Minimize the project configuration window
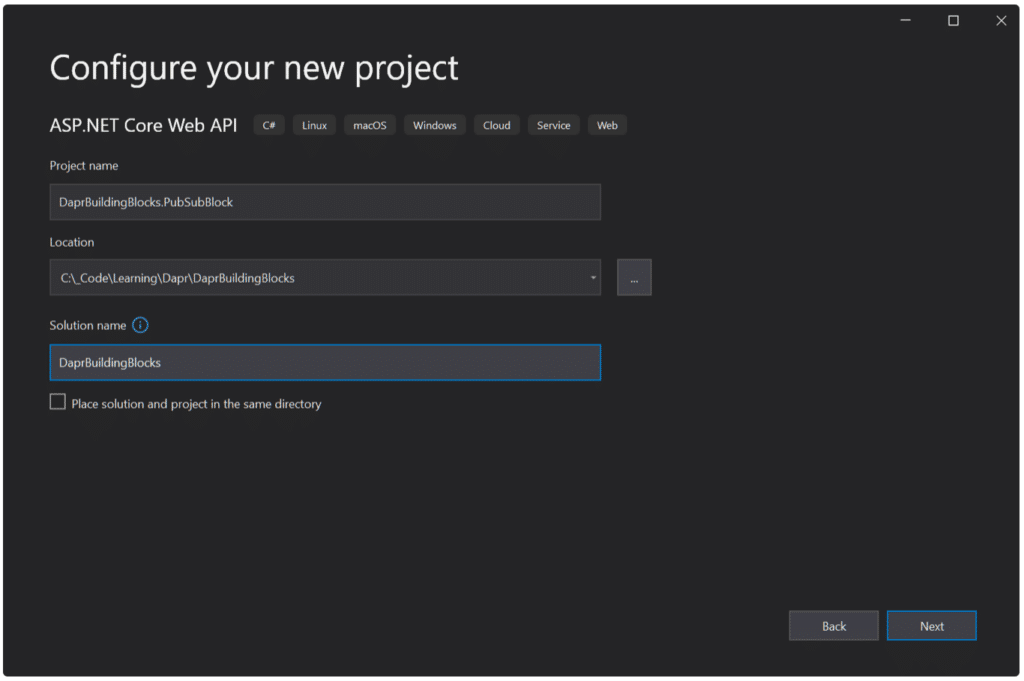Screen dimensions: 1024x681 click(x=906, y=20)
